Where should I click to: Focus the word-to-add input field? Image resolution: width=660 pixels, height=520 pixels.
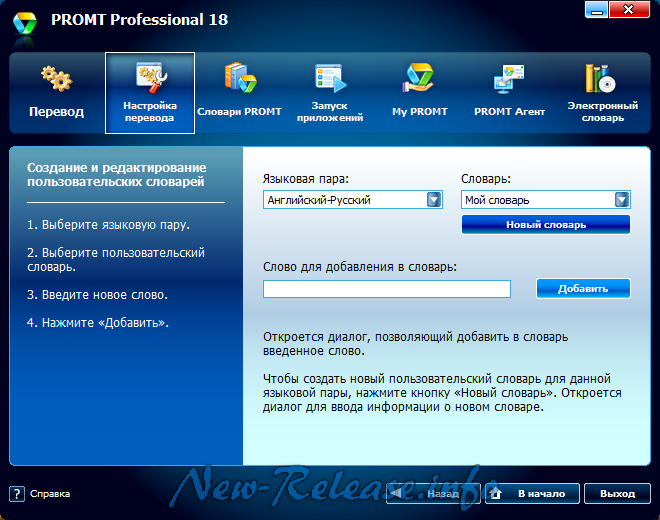tap(387, 289)
